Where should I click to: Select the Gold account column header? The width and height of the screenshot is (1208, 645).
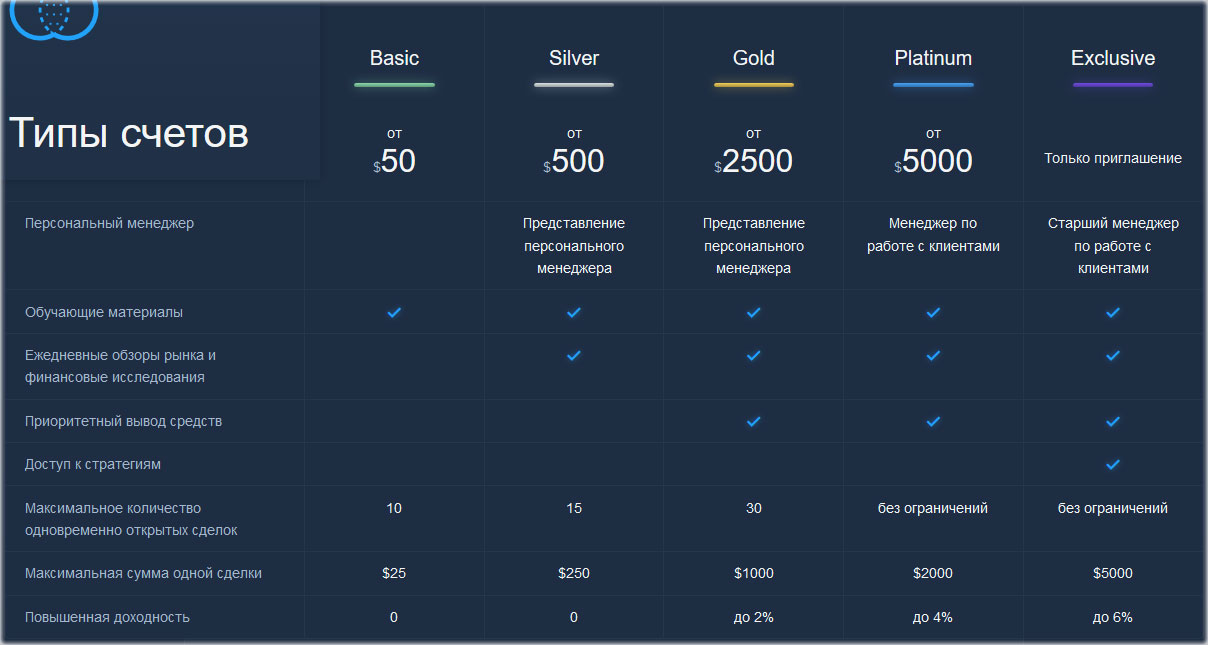tap(754, 58)
